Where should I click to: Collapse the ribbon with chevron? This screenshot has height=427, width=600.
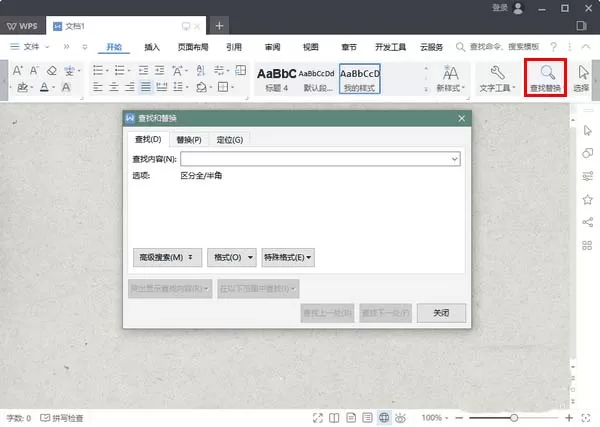point(586,47)
